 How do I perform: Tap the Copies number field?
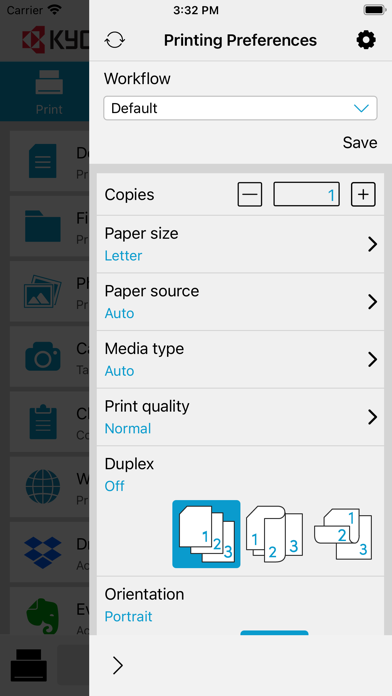pyautogui.click(x=306, y=194)
